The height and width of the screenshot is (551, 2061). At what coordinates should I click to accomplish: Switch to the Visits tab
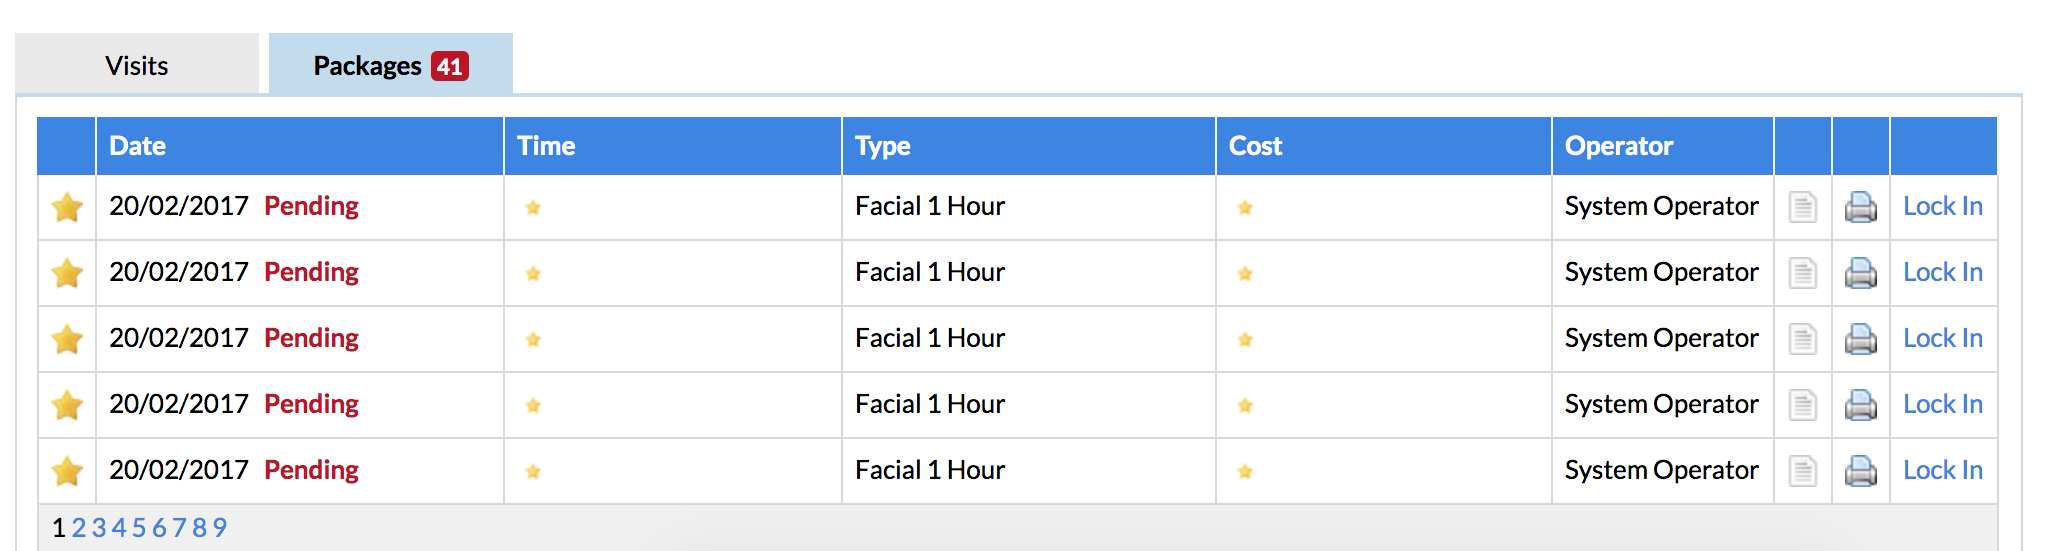[x=137, y=66]
